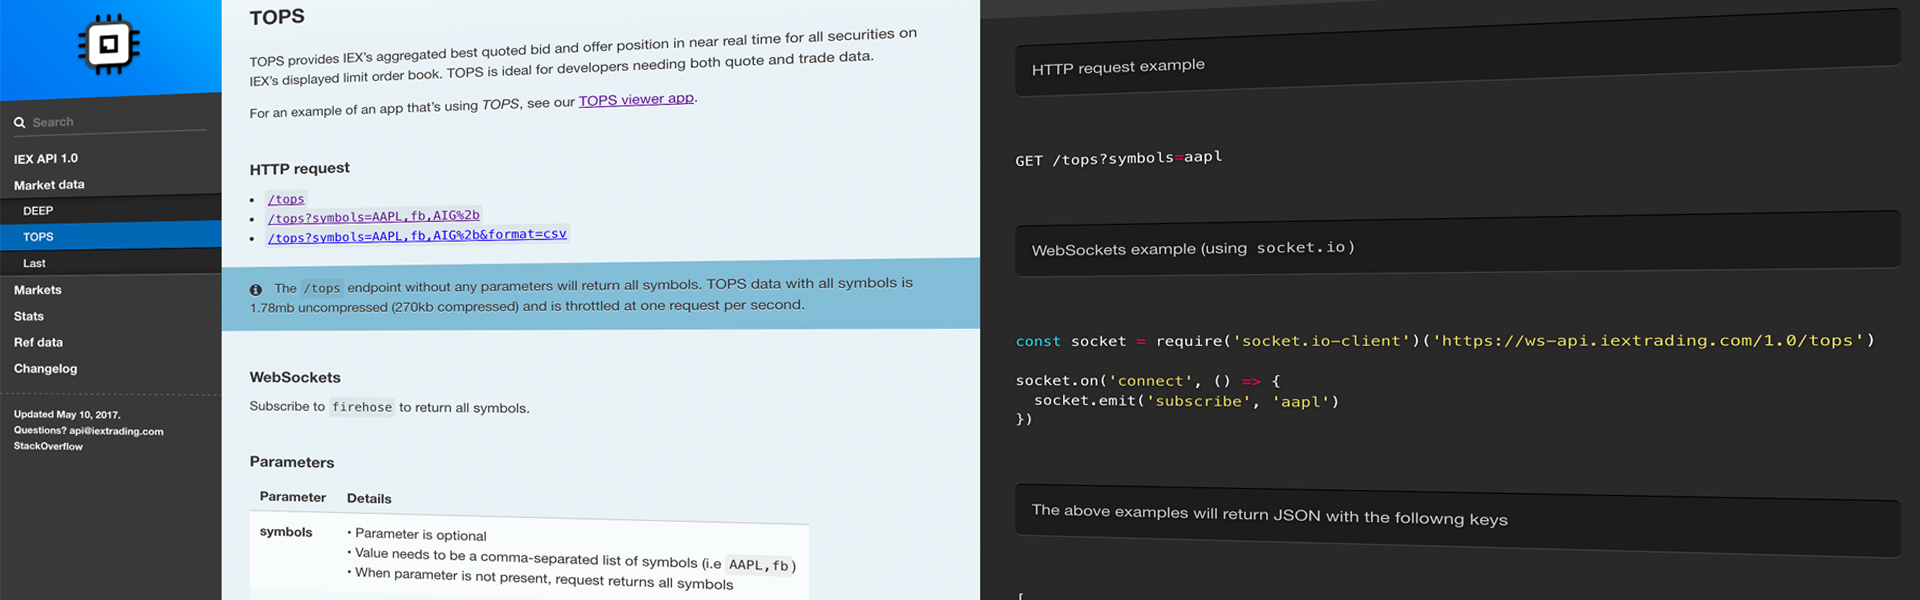
Task: Click the 'WebSockets example' code header
Action: point(1457,244)
